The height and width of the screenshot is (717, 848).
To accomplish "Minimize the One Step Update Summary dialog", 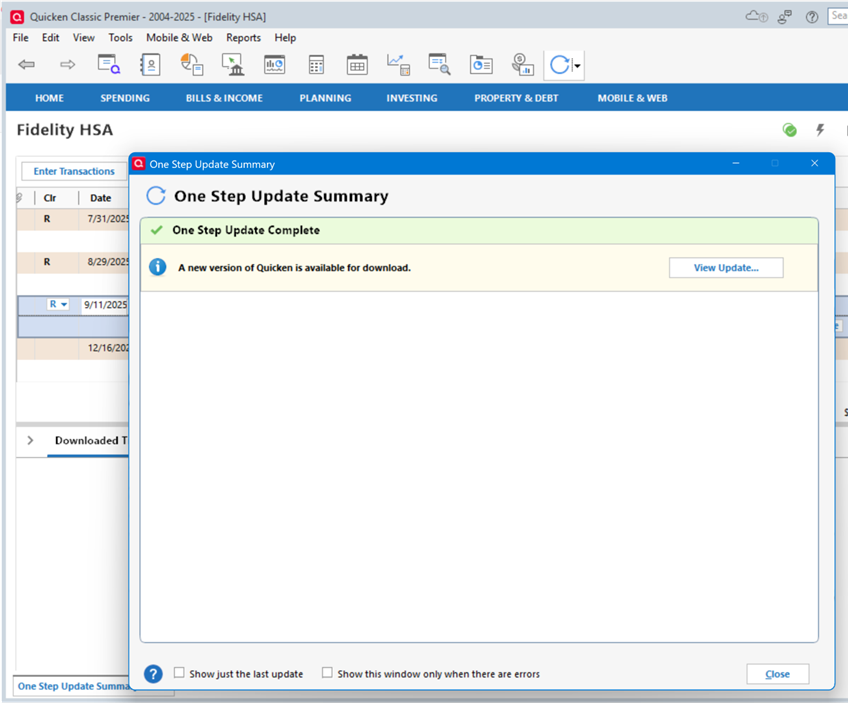I will (x=736, y=163).
